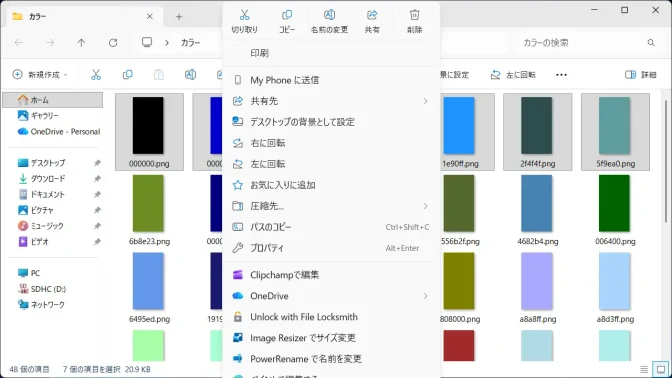The height and width of the screenshot is (378, 672).
Task: Click the Rename (名前の変更) icon in context menu
Action: click(329, 15)
